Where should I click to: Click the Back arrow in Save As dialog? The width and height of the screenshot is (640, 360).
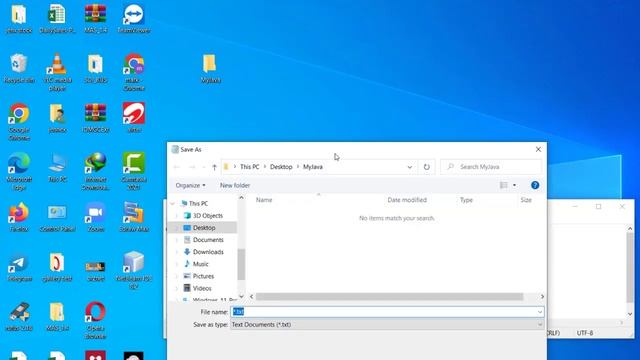pos(177,167)
